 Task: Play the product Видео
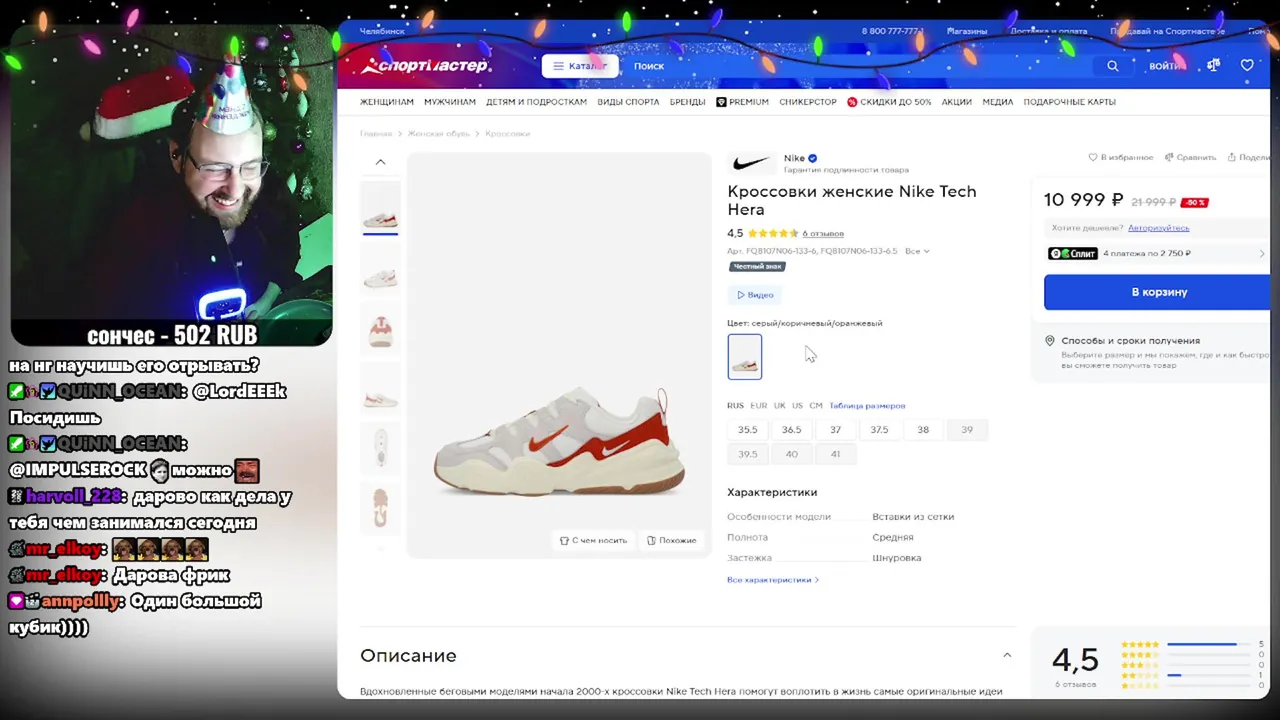[755, 295]
